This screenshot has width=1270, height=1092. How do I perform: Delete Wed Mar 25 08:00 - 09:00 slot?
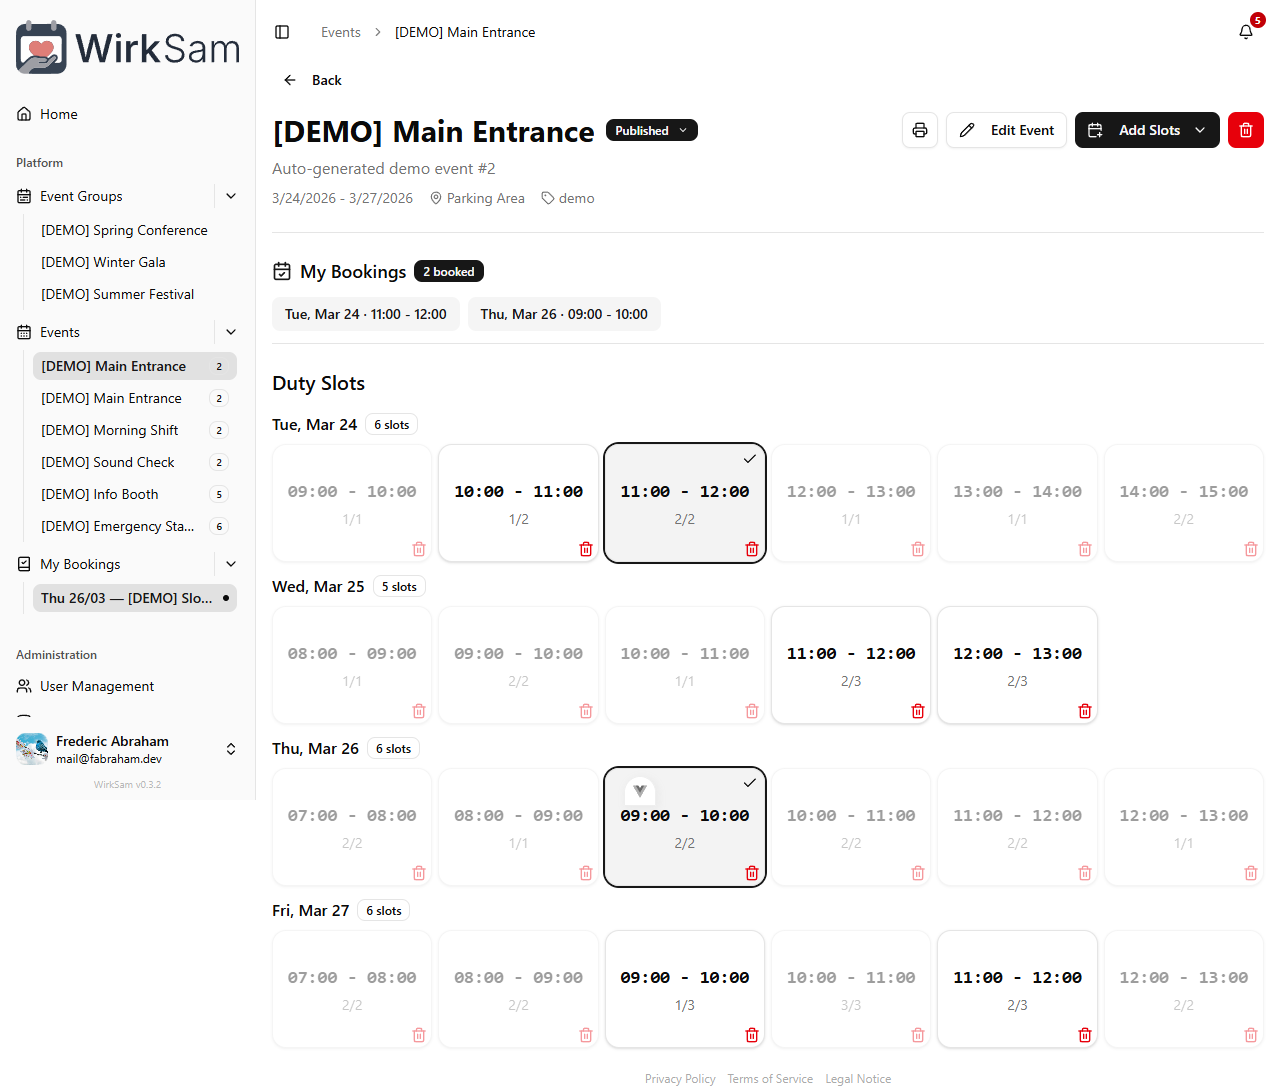(419, 711)
